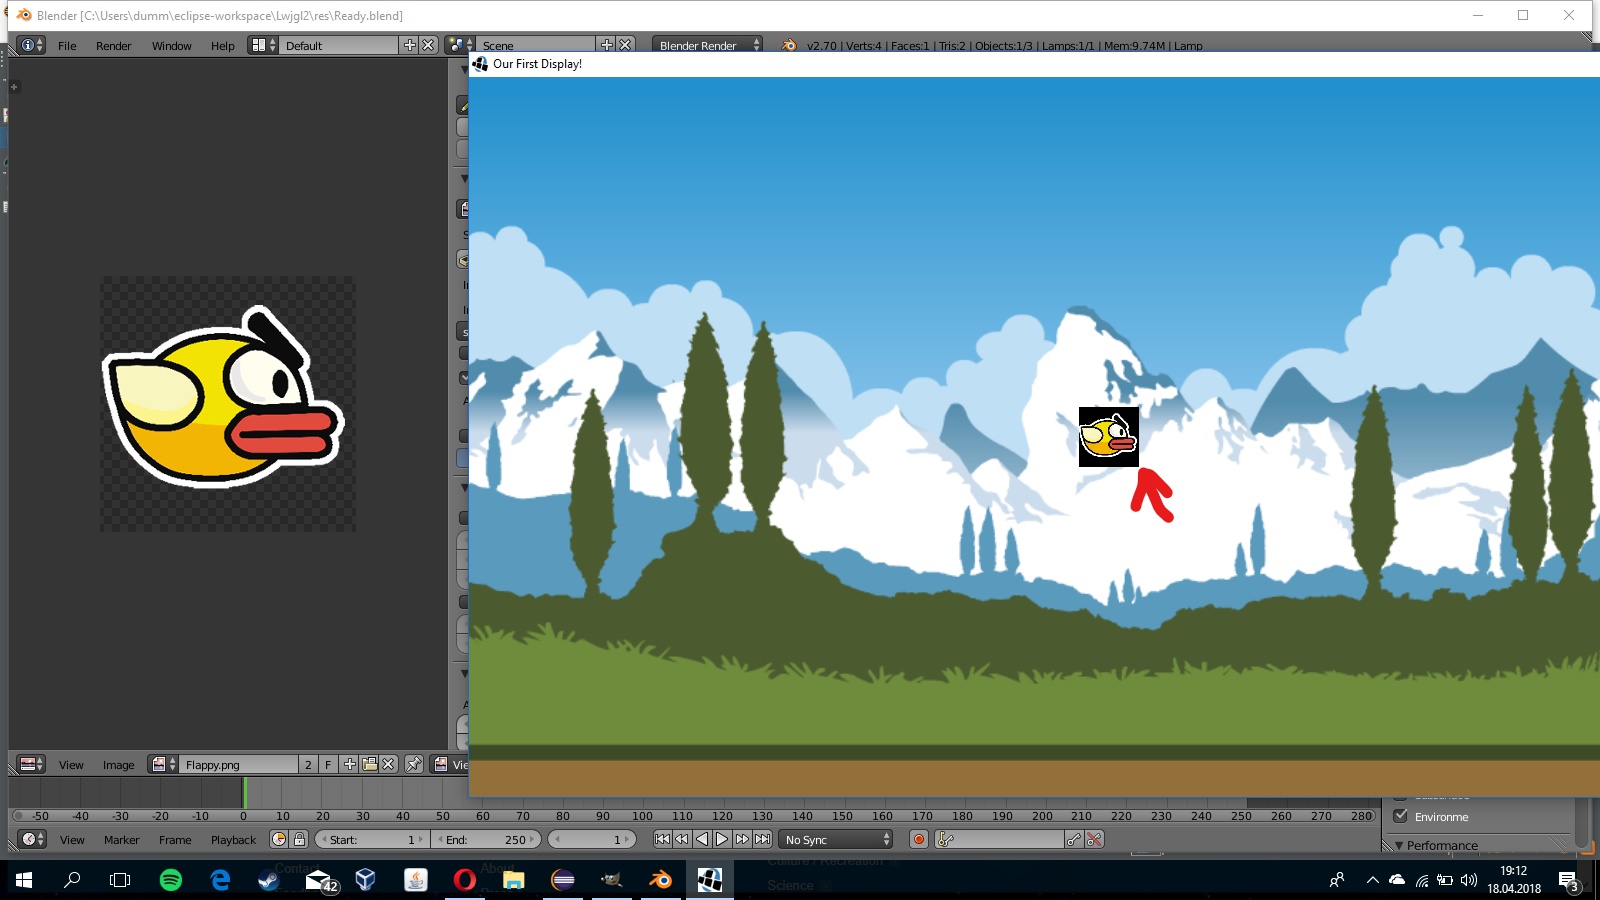Click the Start frame field
The width and height of the screenshot is (1600, 900).
371,839
